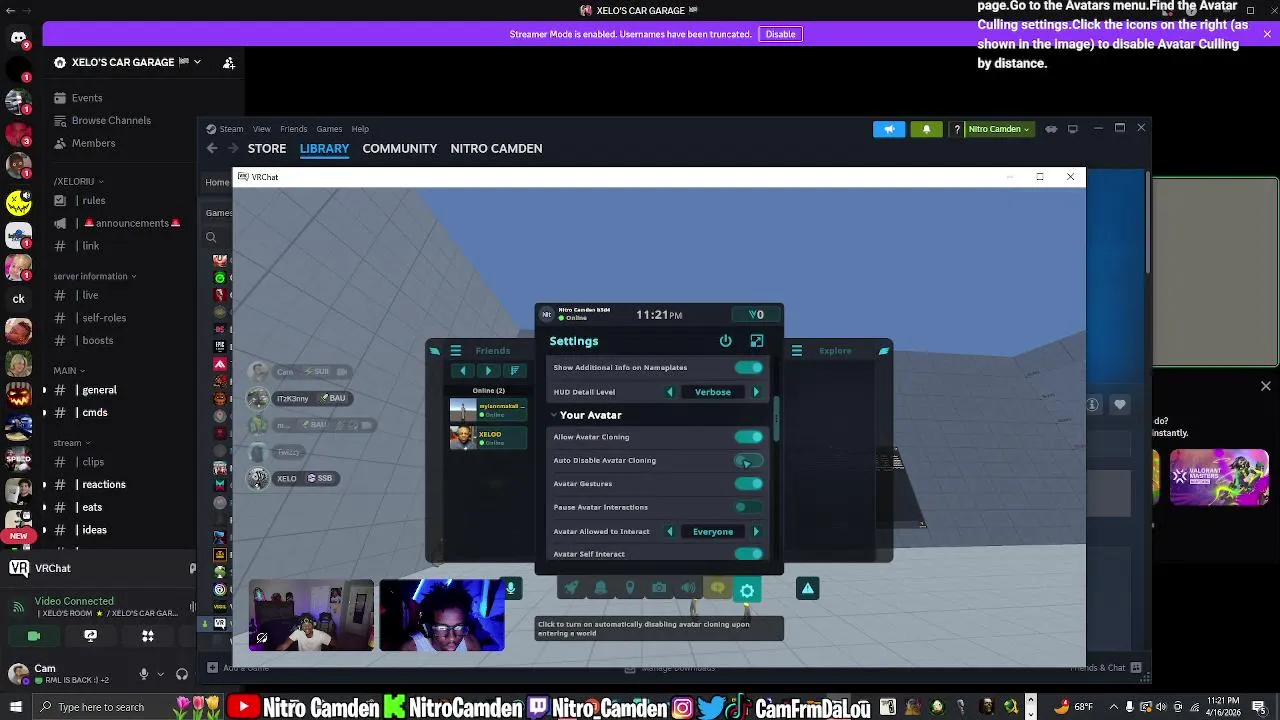Click the Settings panel scrollbar
This screenshot has width=1280, height=720.
click(776, 418)
